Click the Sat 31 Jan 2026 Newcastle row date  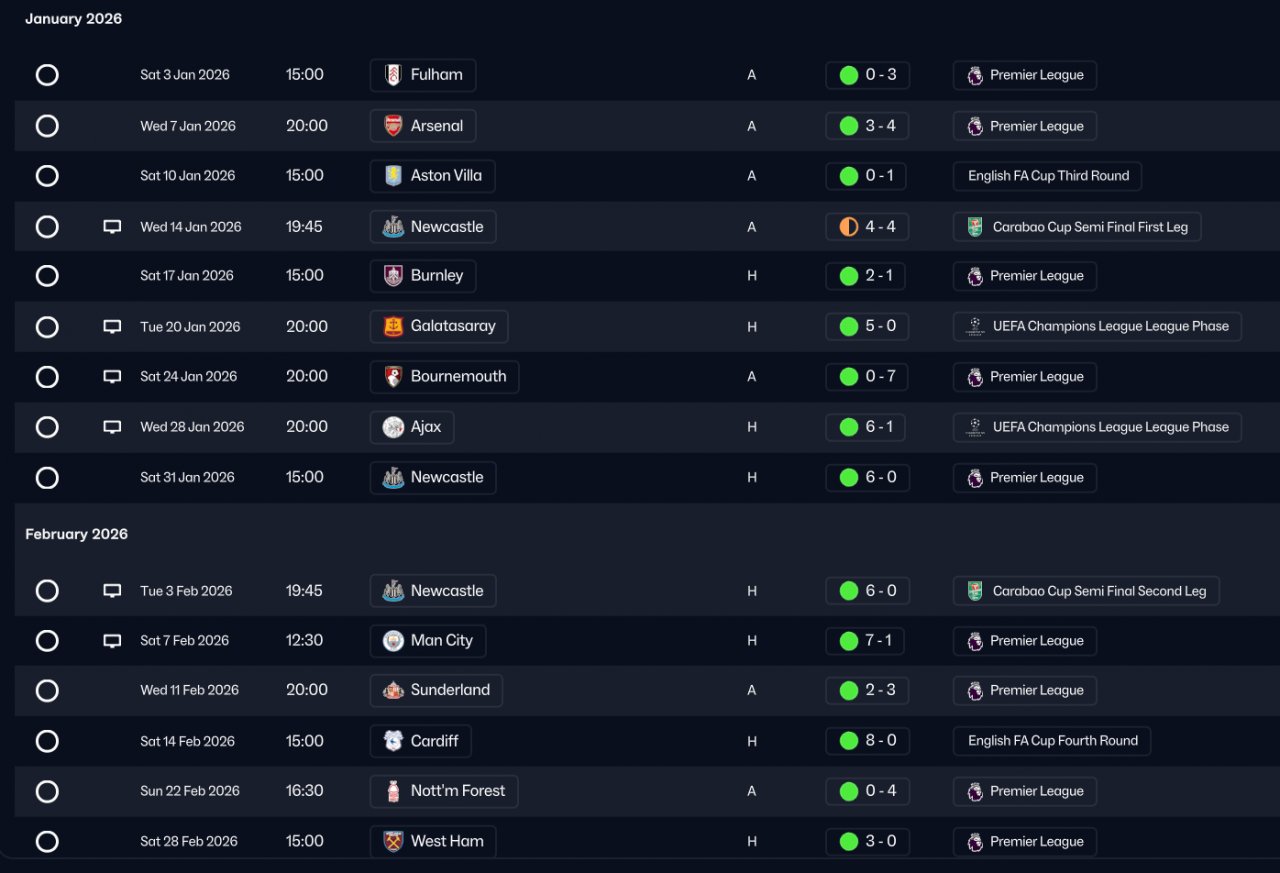pos(187,477)
